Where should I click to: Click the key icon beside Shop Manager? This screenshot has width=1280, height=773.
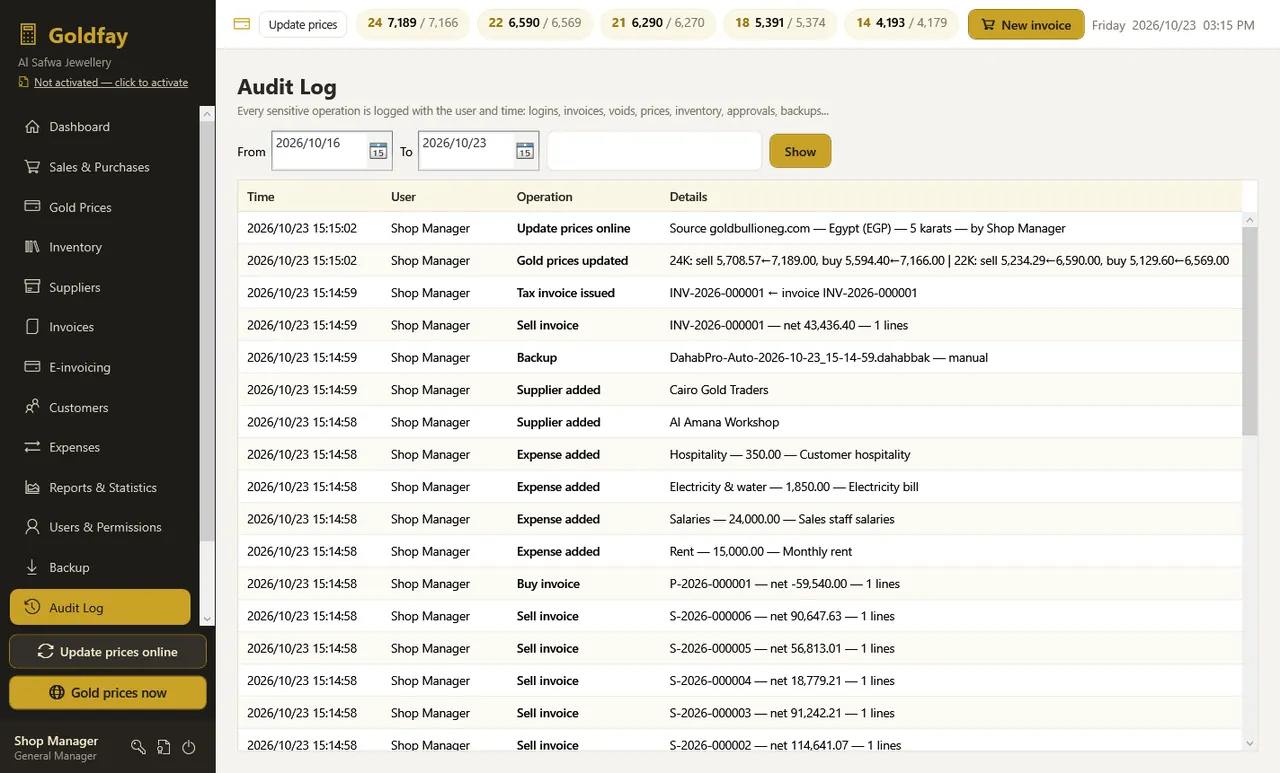138,747
